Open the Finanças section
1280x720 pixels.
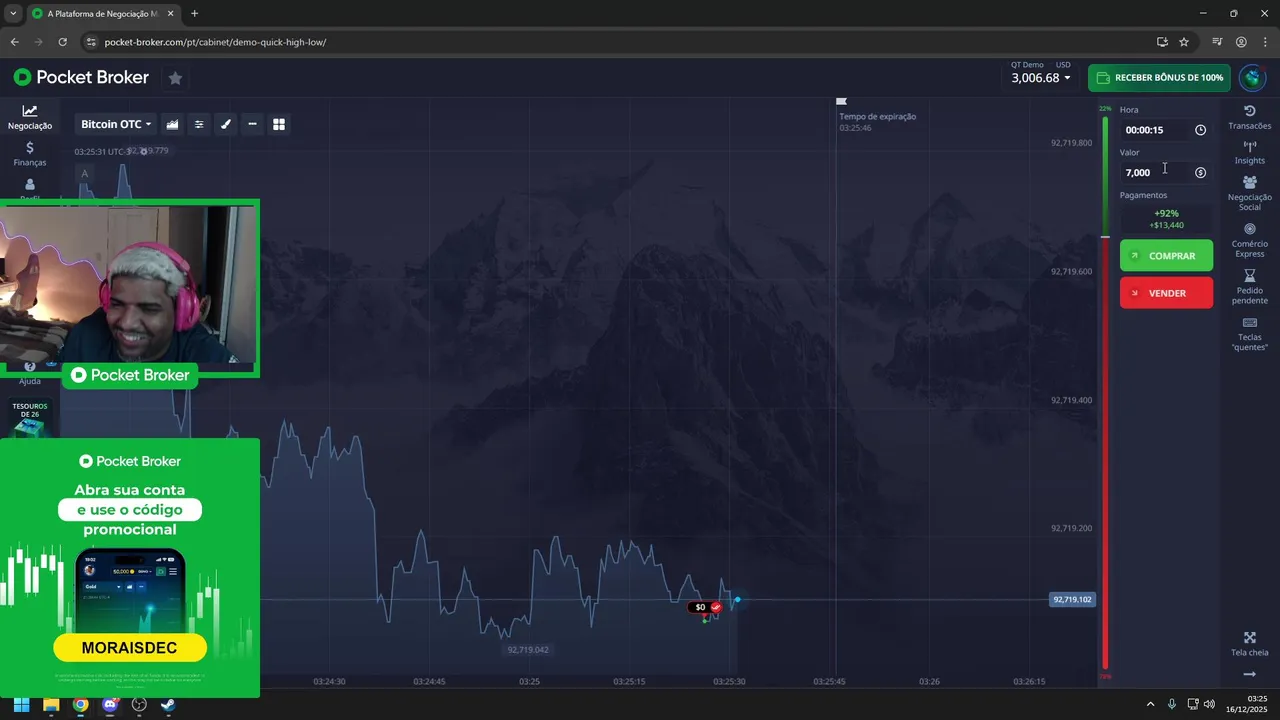click(30, 154)
